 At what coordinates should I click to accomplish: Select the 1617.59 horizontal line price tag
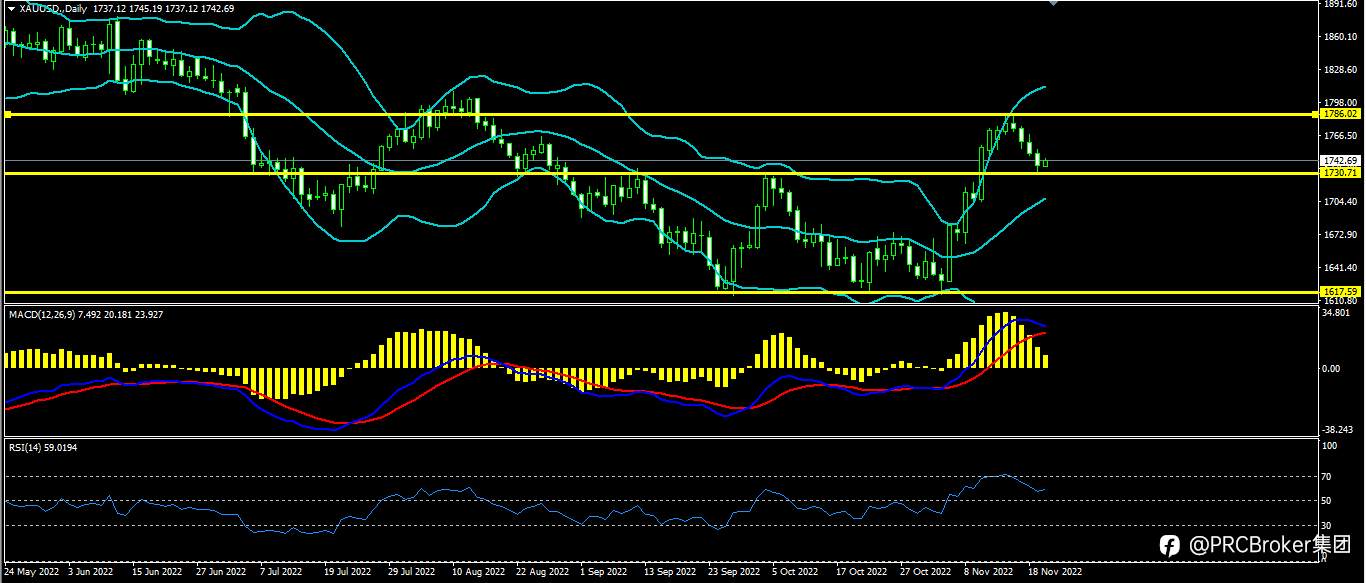point(1338,291)
